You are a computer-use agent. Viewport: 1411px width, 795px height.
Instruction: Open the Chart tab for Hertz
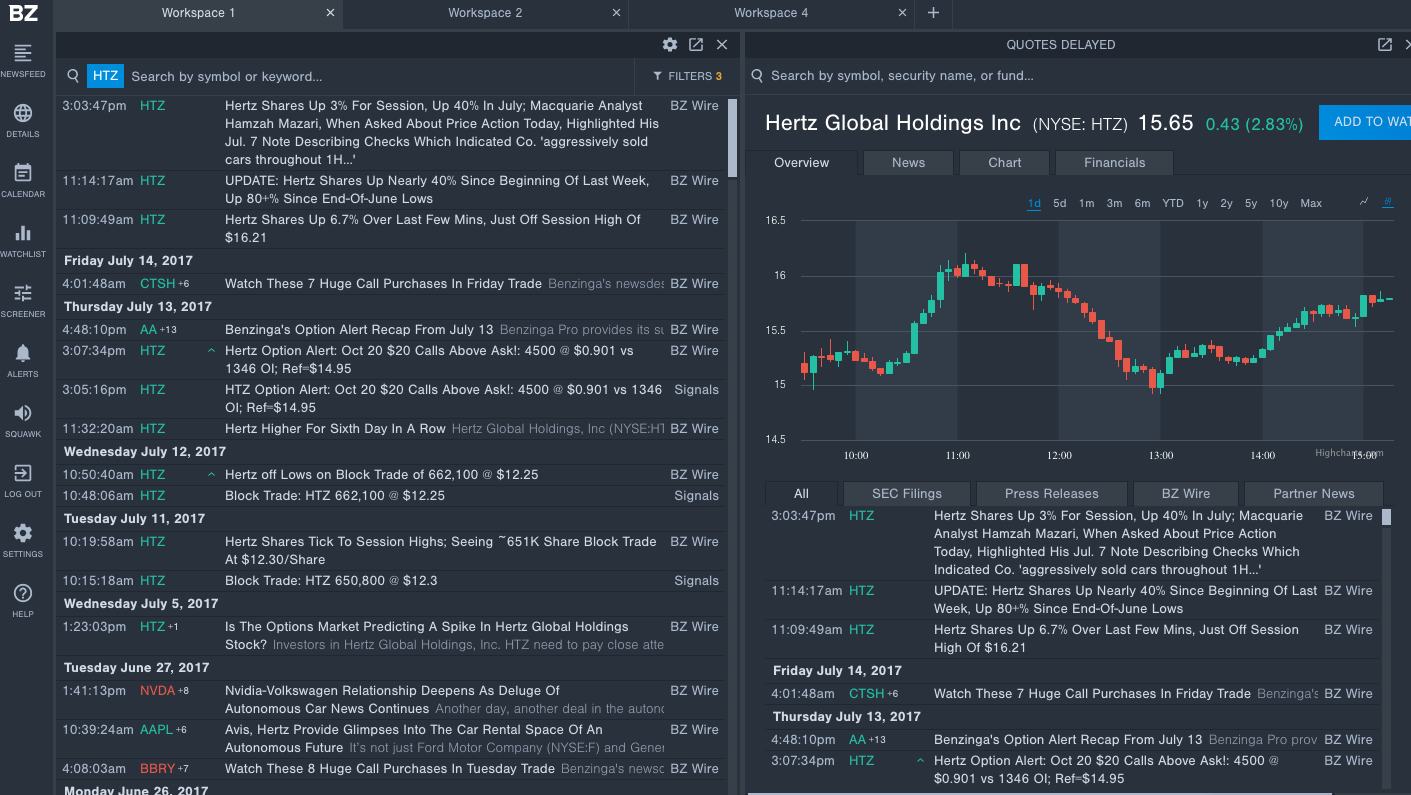[1005, 163]
